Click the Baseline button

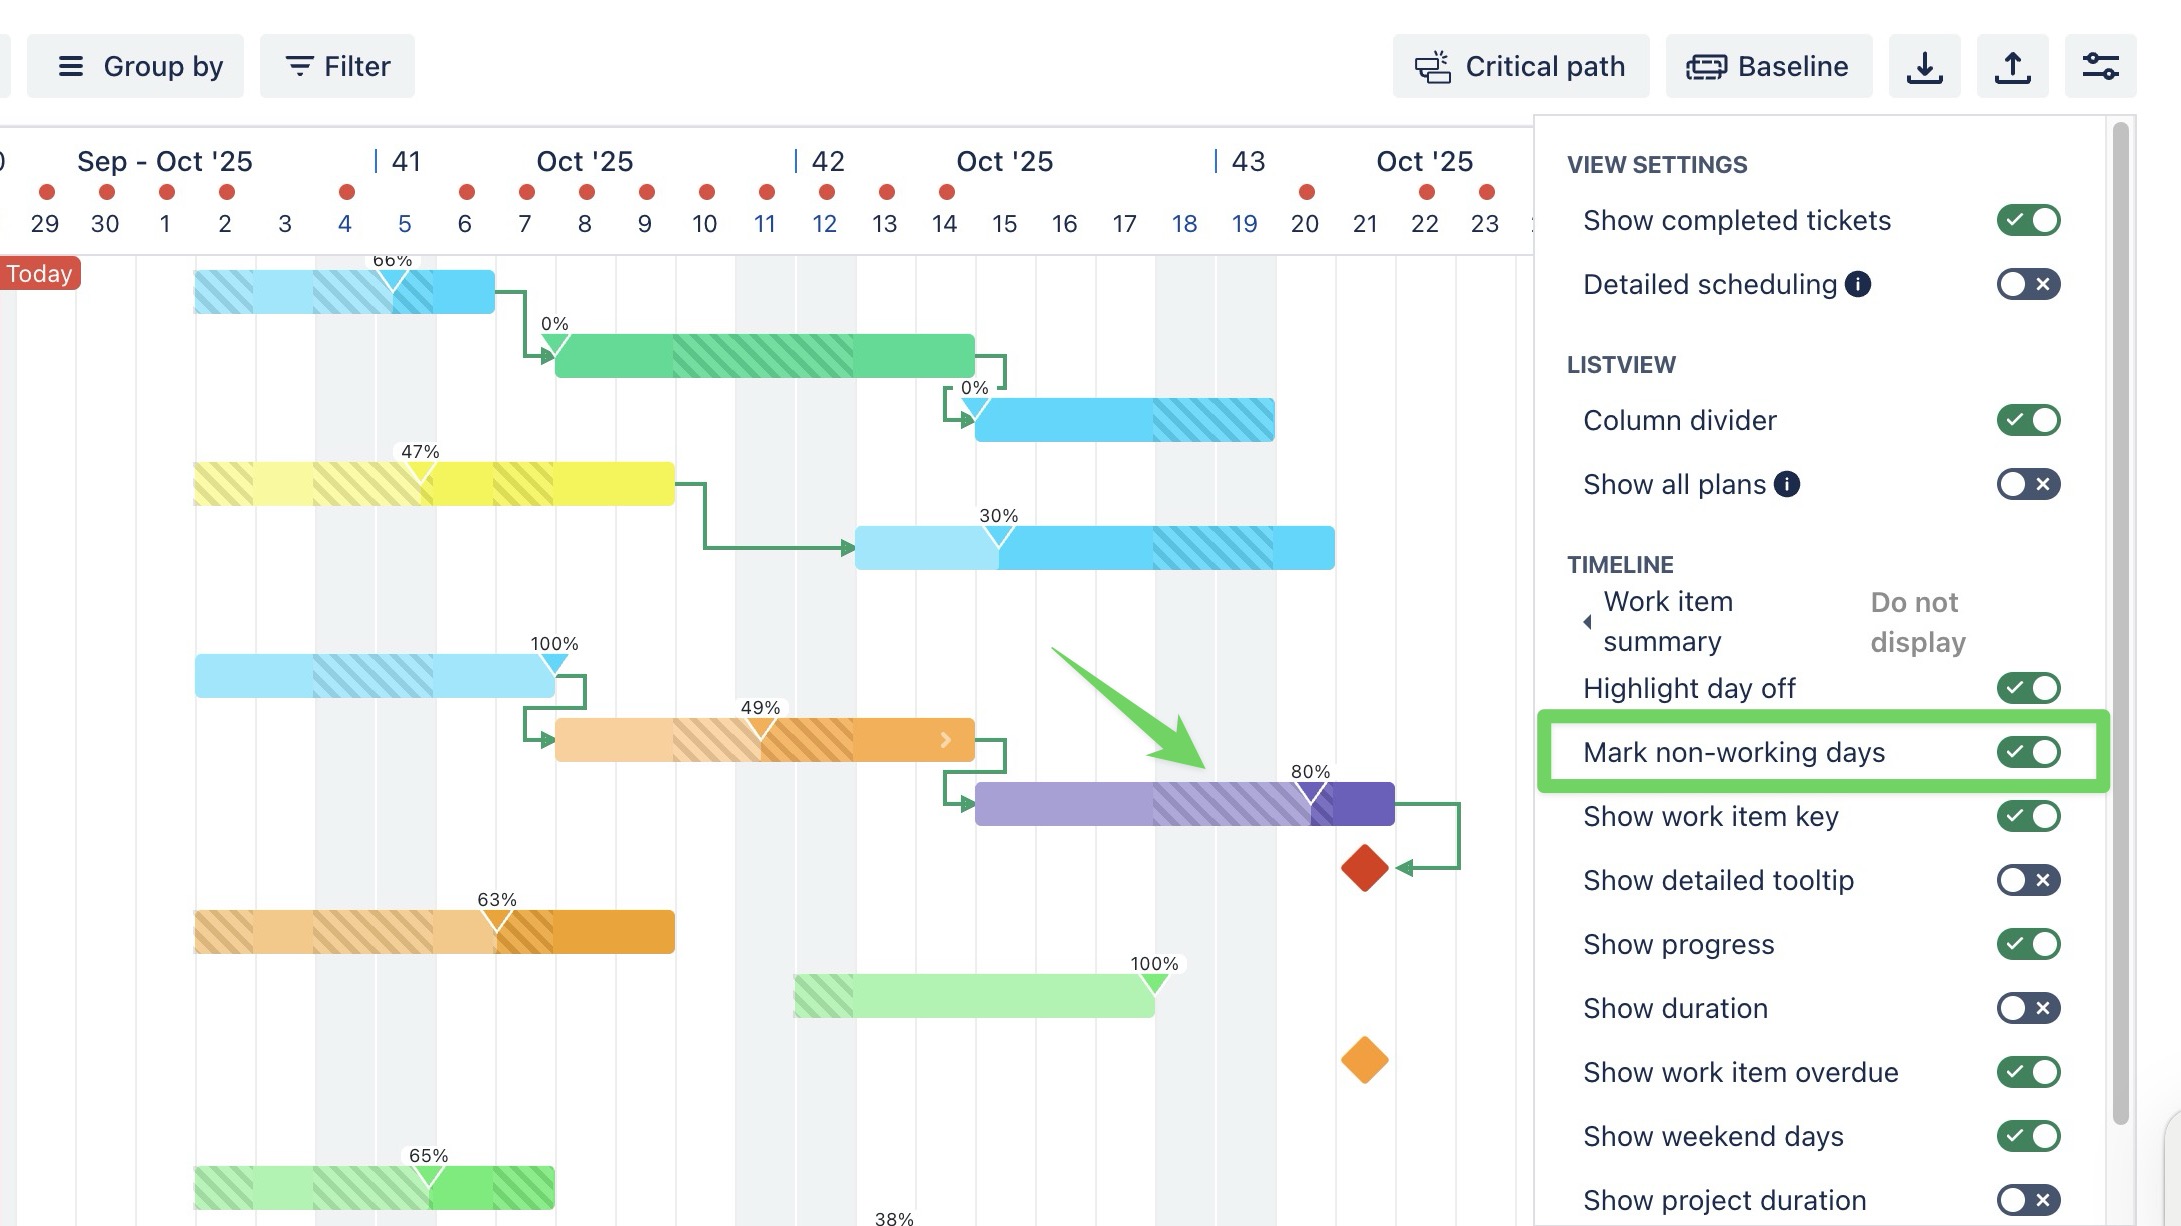1768,67
